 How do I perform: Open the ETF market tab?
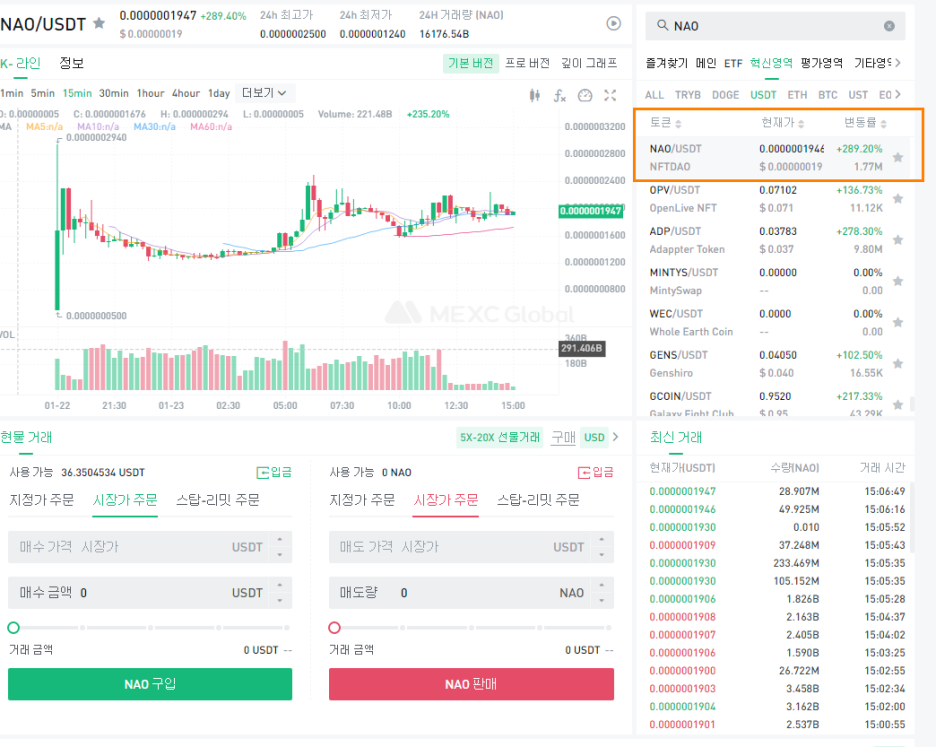click(x=733, y=63)
